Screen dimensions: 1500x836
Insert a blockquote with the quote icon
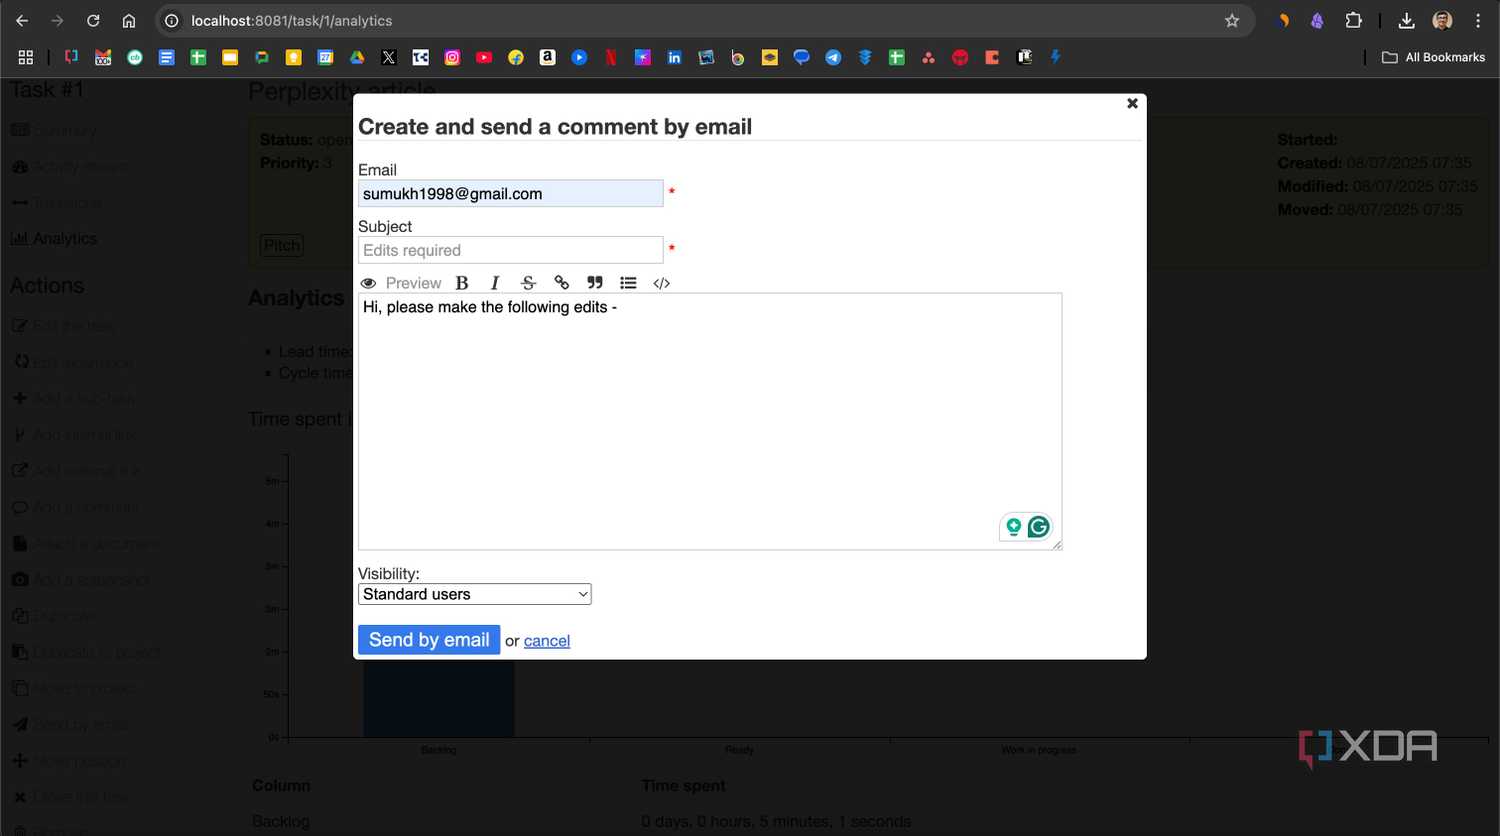595,283
